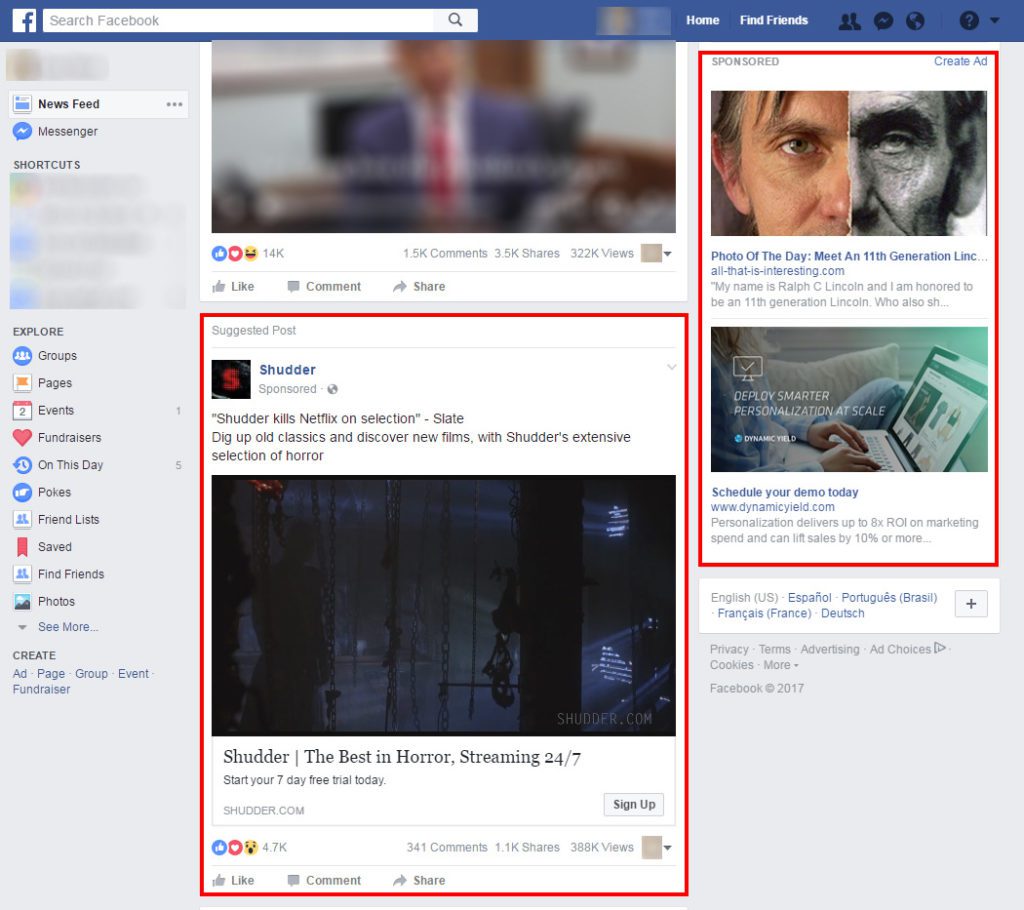Screen dimensions: 1024x910
Task: Open Shudder page name link
Action: coord(287,370)
